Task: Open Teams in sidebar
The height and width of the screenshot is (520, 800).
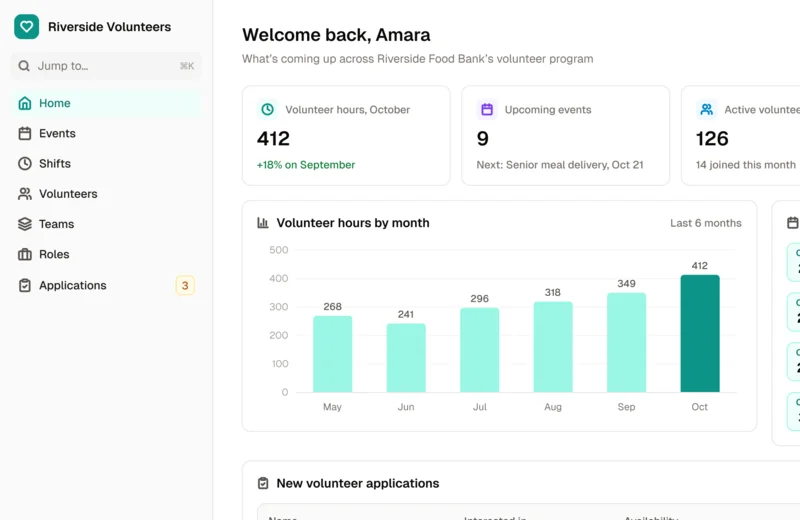Action: [x=106, y=224]
